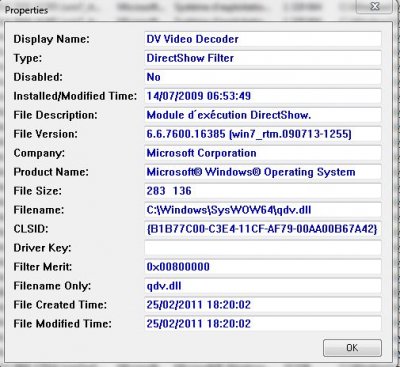Screen dimensions: 400x367
Task: Click the Driver Key label
Action: (42, 248)
